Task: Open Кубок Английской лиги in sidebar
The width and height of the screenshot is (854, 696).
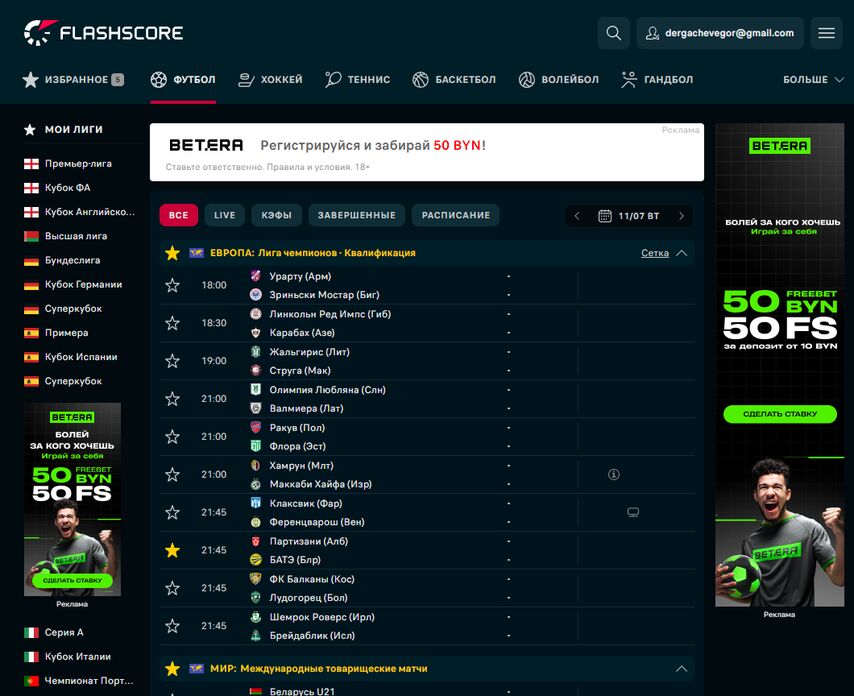Action: [x=89, y=212]
